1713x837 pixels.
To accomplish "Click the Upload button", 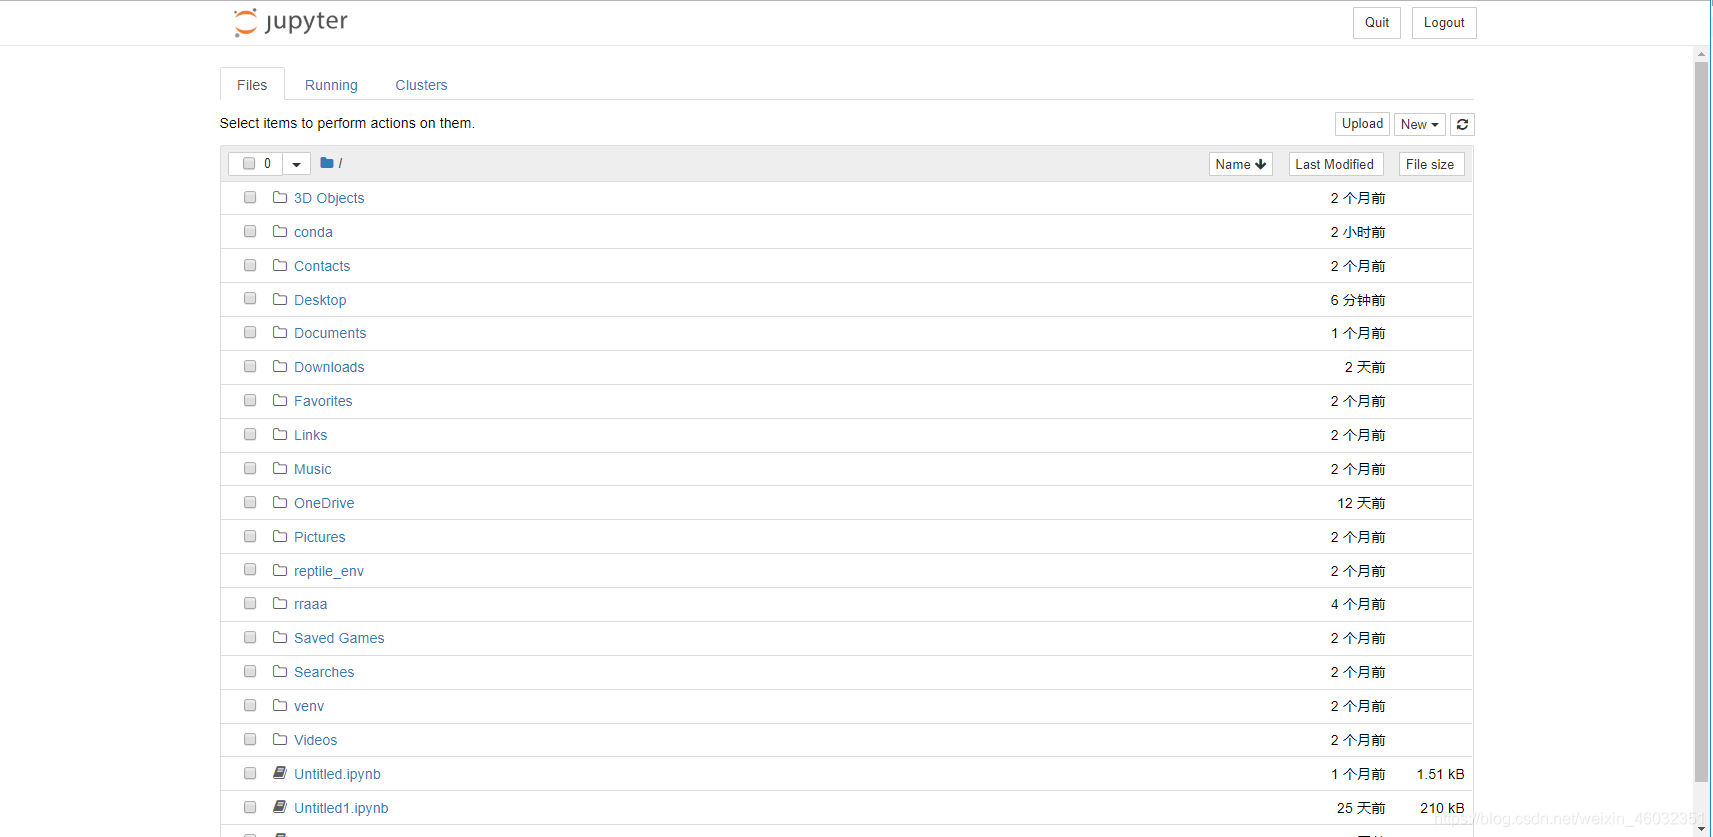I will click(1362, 124).
